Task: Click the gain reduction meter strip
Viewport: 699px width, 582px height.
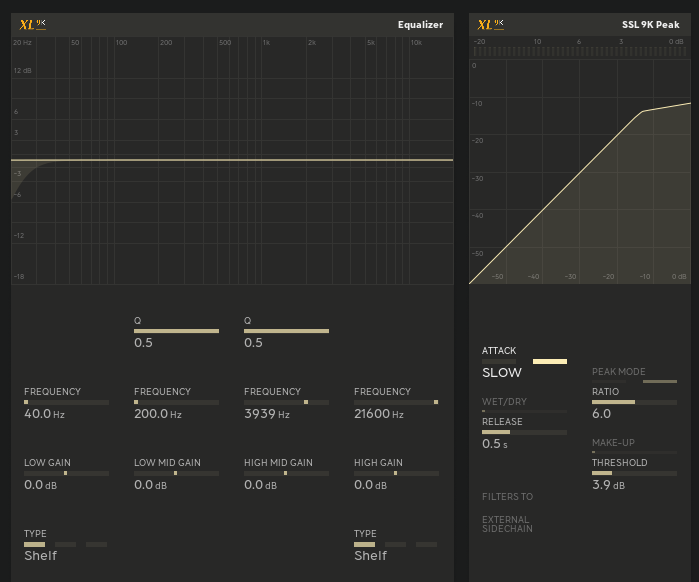Action: [580, 51]
